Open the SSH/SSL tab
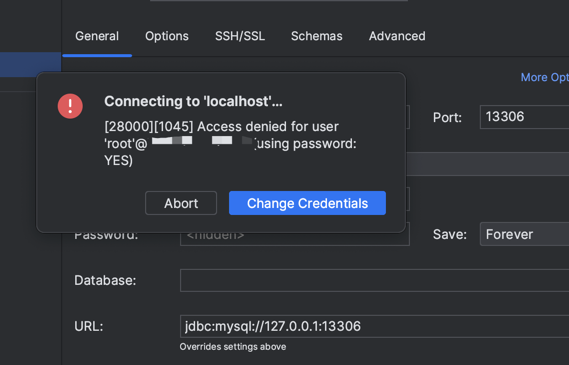 point(240,36)
